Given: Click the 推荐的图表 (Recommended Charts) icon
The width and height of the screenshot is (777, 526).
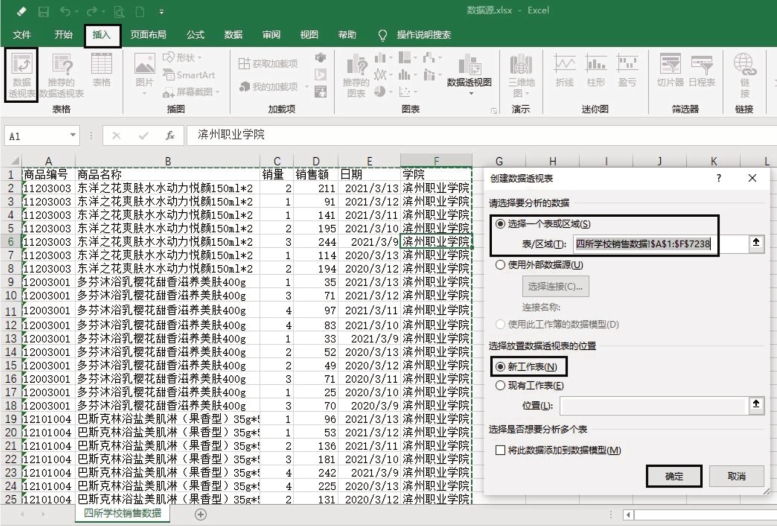Looking at the screenshot, I should (356, 74).
